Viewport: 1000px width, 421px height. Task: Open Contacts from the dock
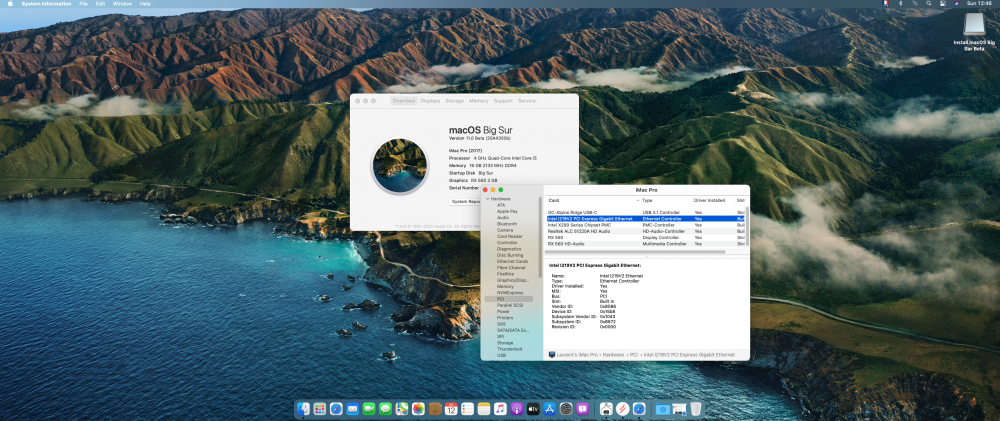coord(435,409)
